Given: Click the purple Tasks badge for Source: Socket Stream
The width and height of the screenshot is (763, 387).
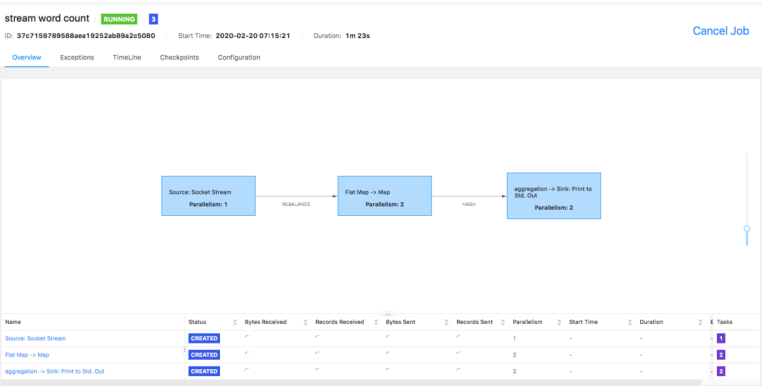Looking at the screenshot, I should coord(721,338).
